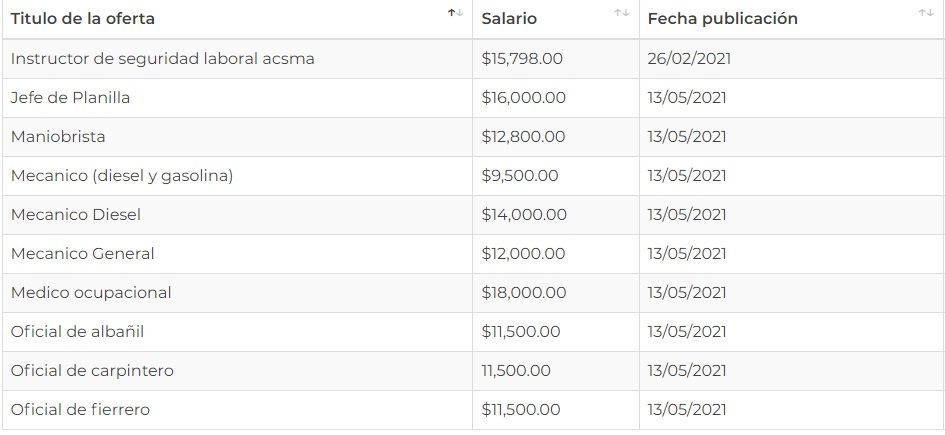945x435 pixels.
Task: Click the $15,798.00 salary value
Action: coord(522,59)
